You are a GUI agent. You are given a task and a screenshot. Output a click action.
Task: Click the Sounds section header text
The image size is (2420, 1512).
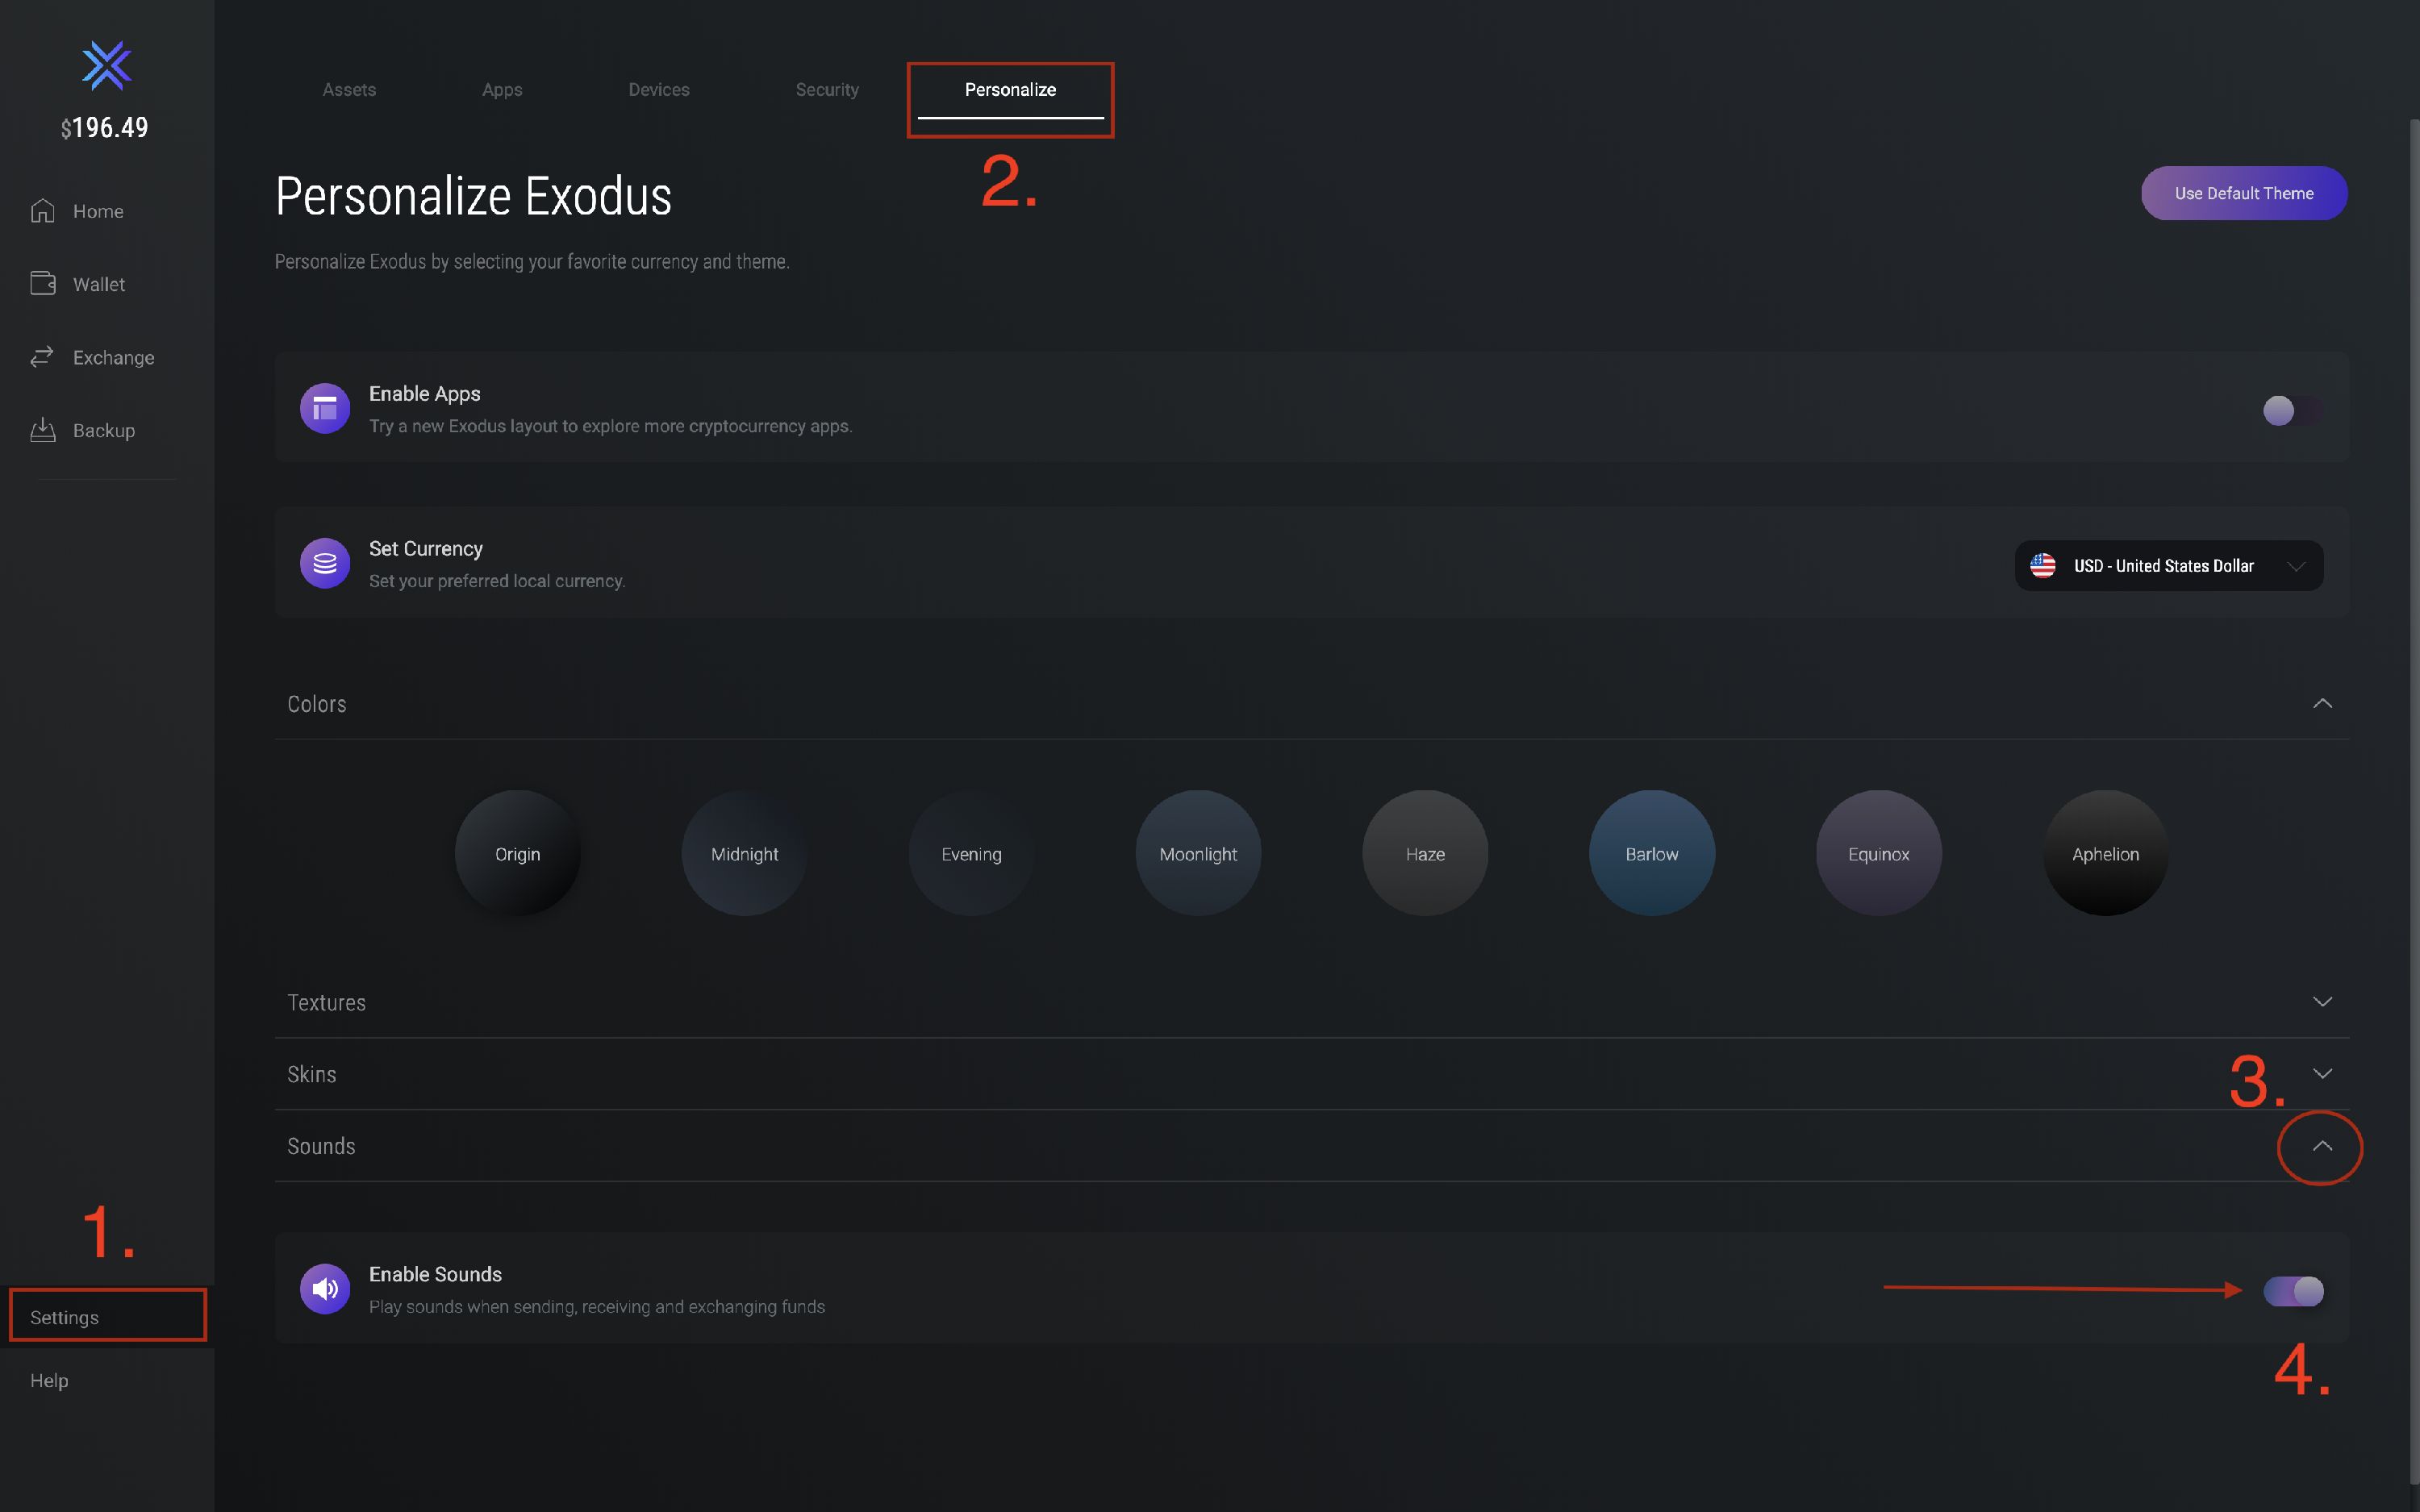321,1146
